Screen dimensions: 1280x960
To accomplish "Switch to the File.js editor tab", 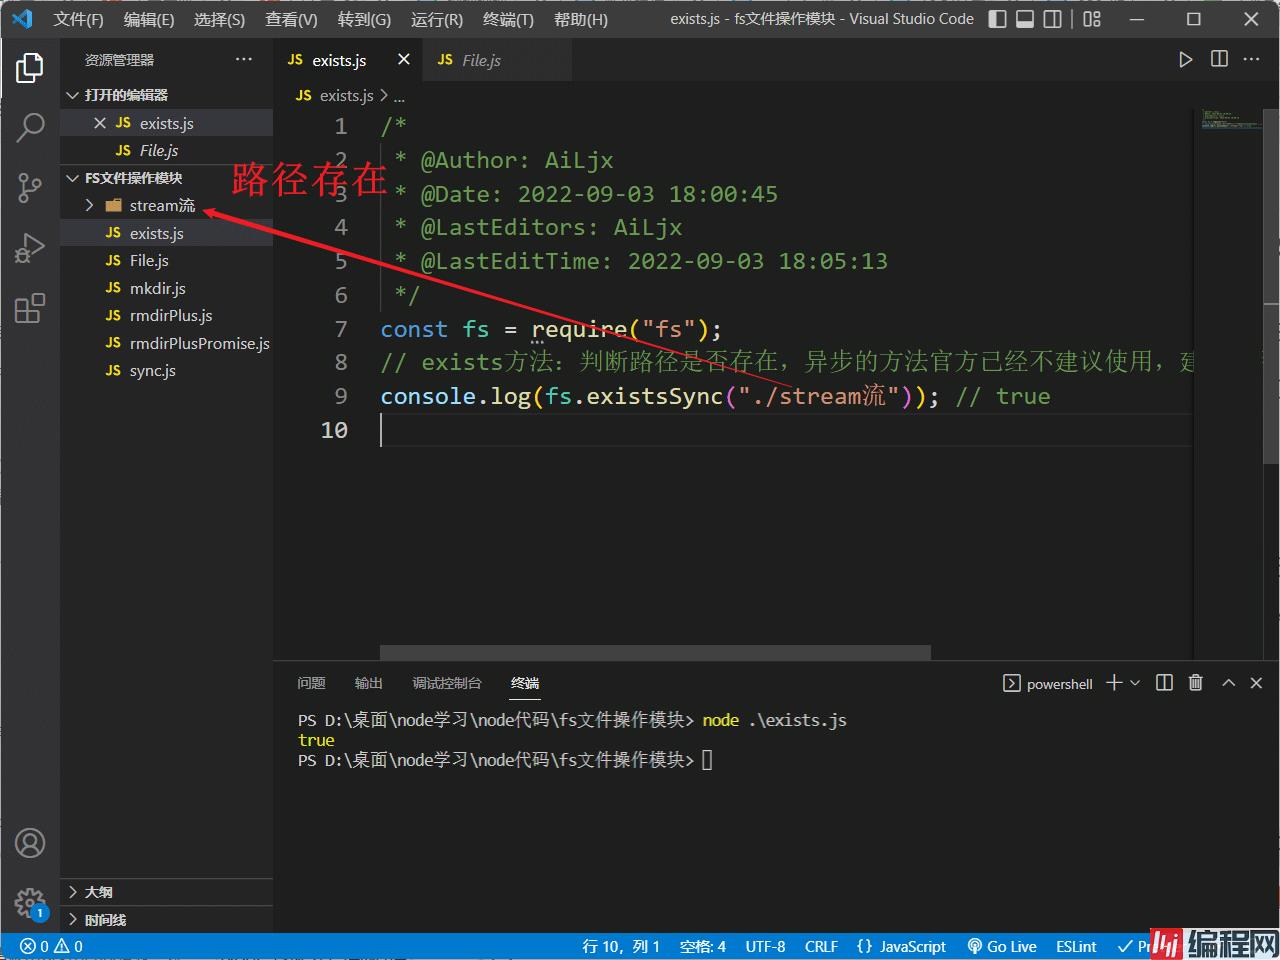I will [x=496, y=60].
